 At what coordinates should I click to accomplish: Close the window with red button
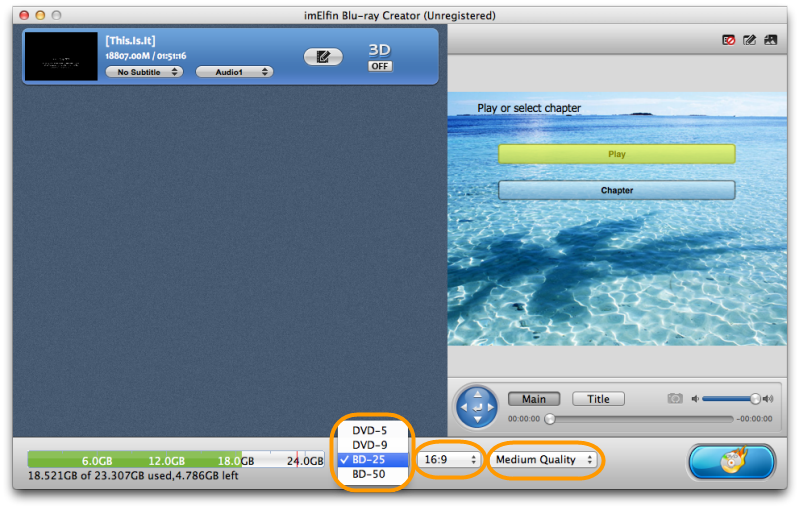point(24,15)
